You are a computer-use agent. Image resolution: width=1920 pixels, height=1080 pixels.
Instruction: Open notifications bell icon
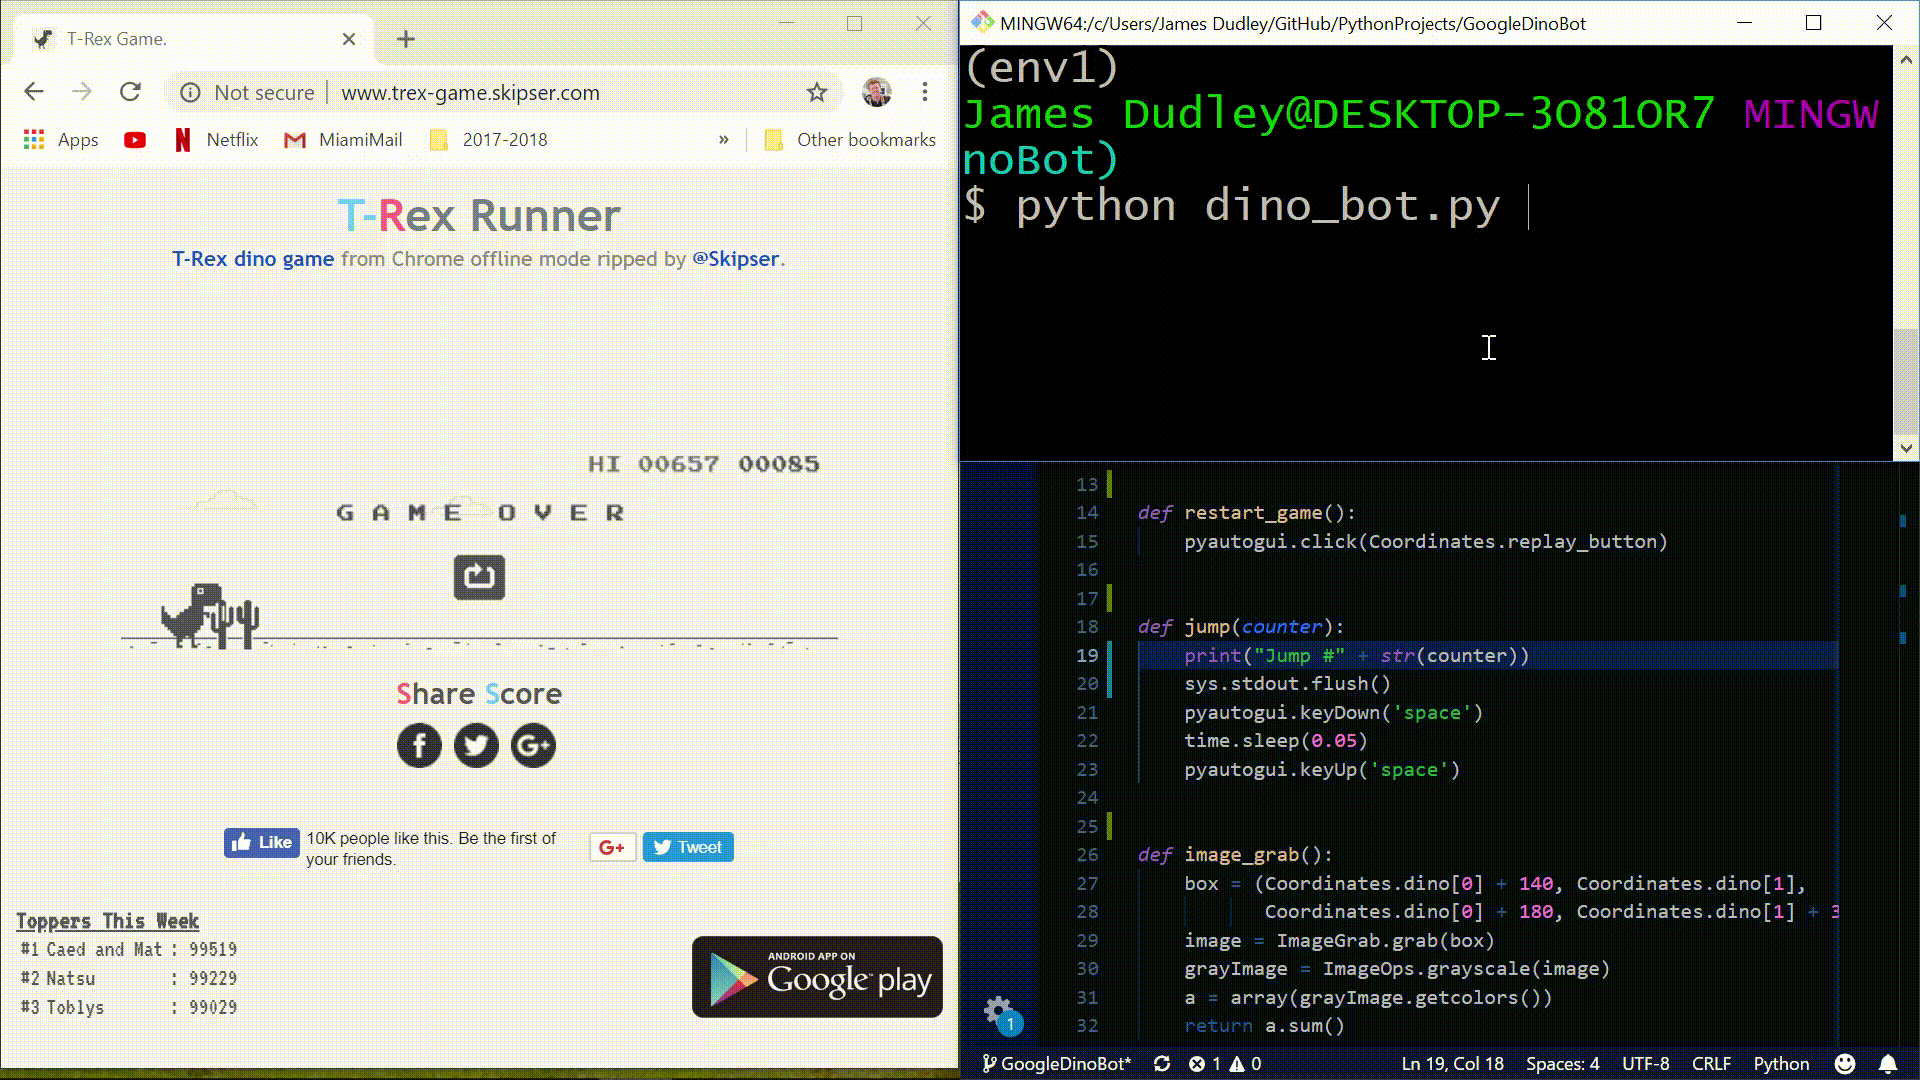click(x=1888, y=1064)
